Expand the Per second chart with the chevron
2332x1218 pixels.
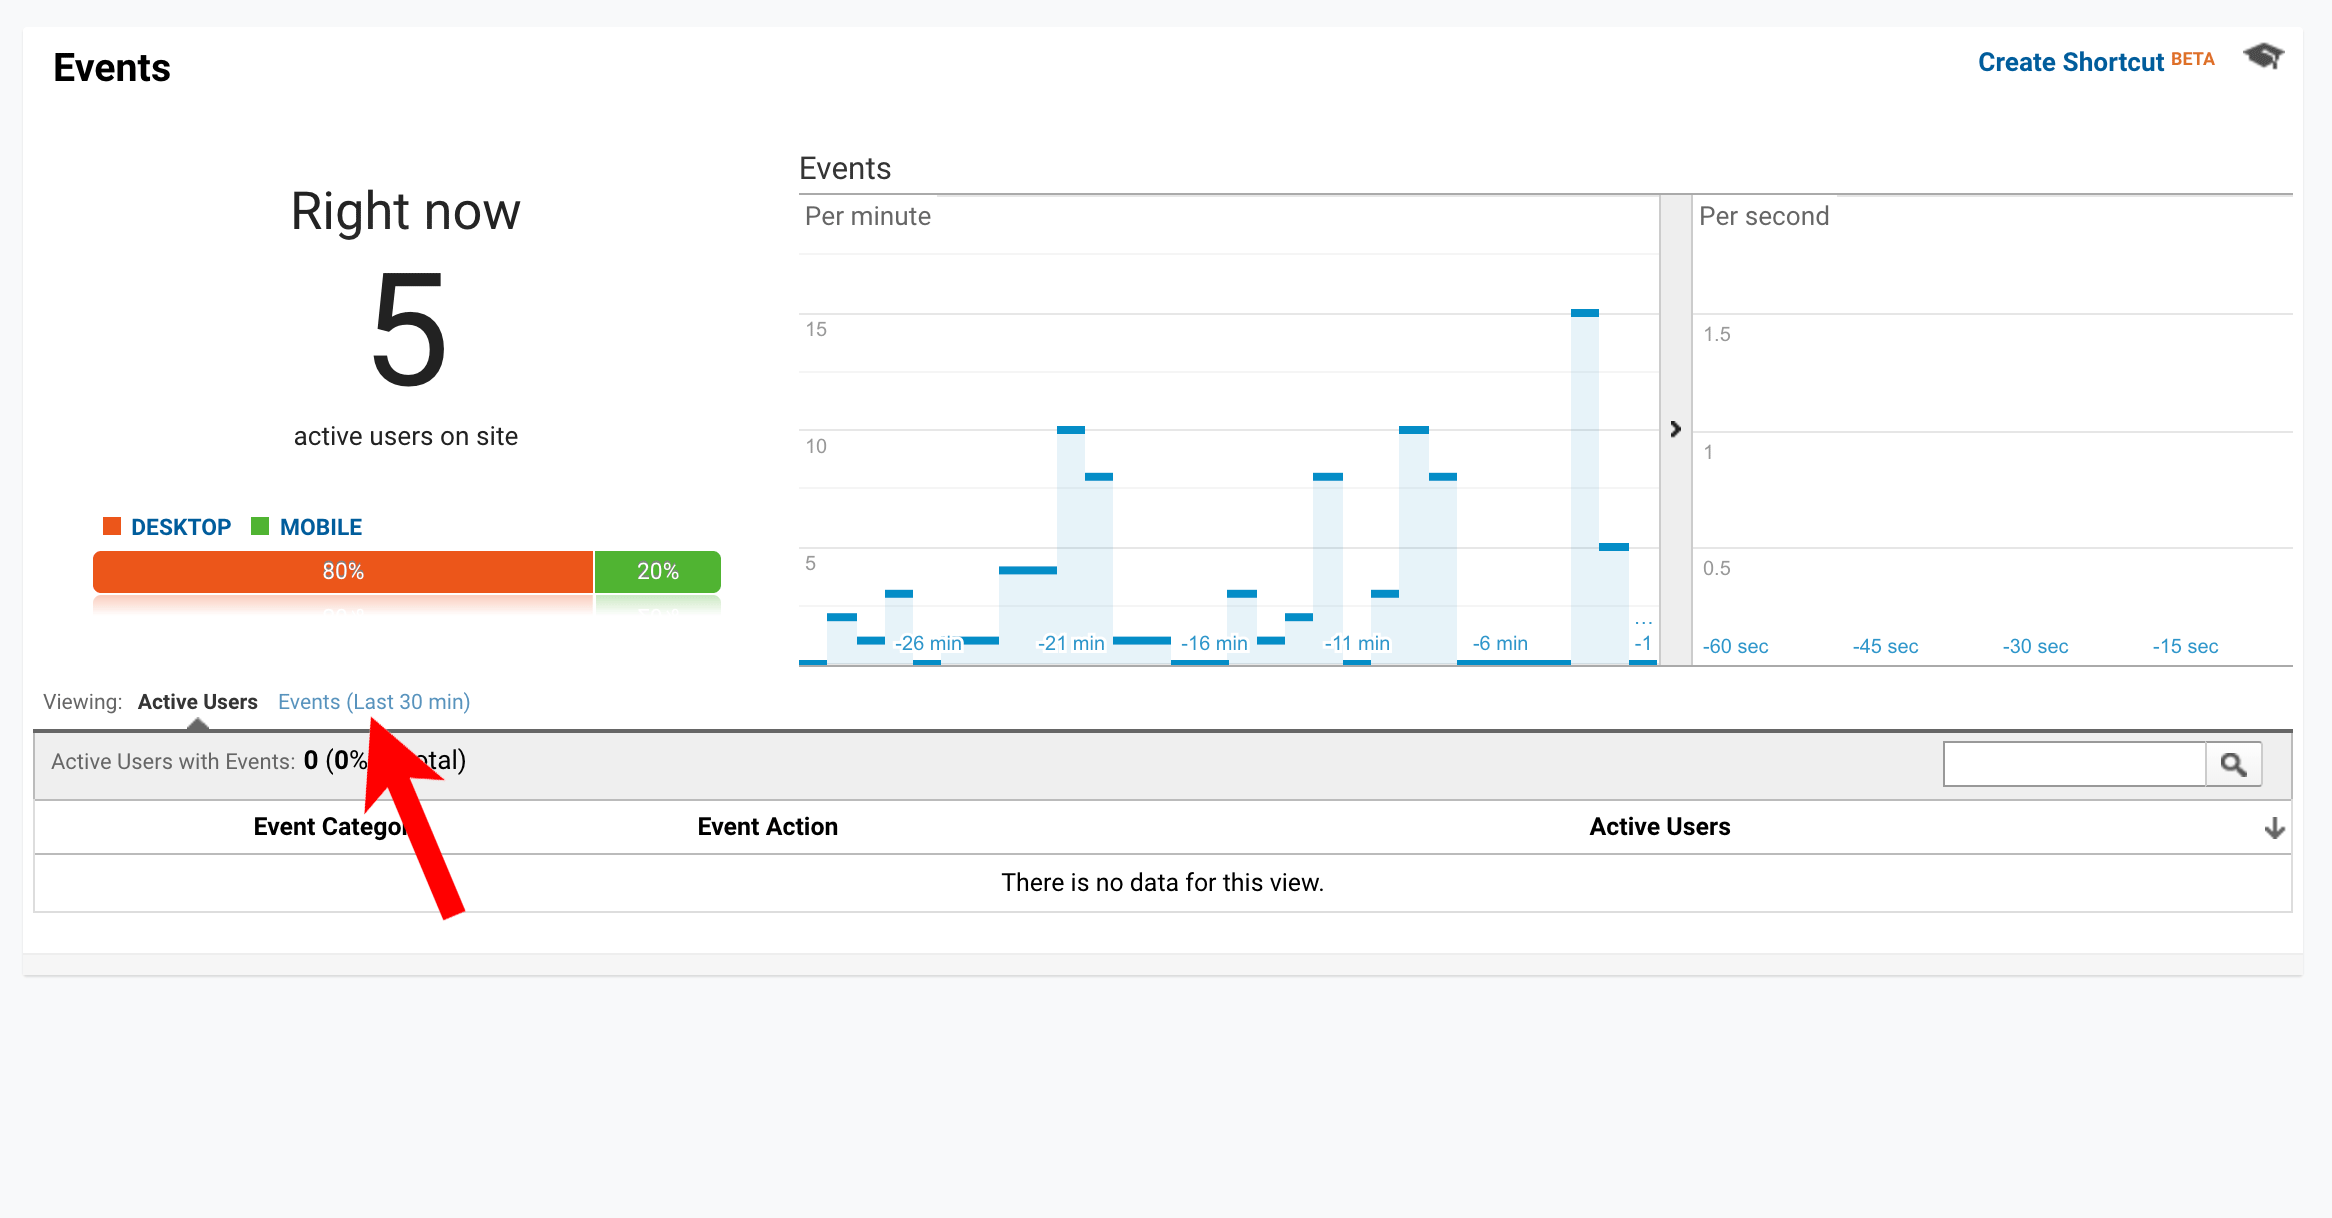(x=1675, y=430)
